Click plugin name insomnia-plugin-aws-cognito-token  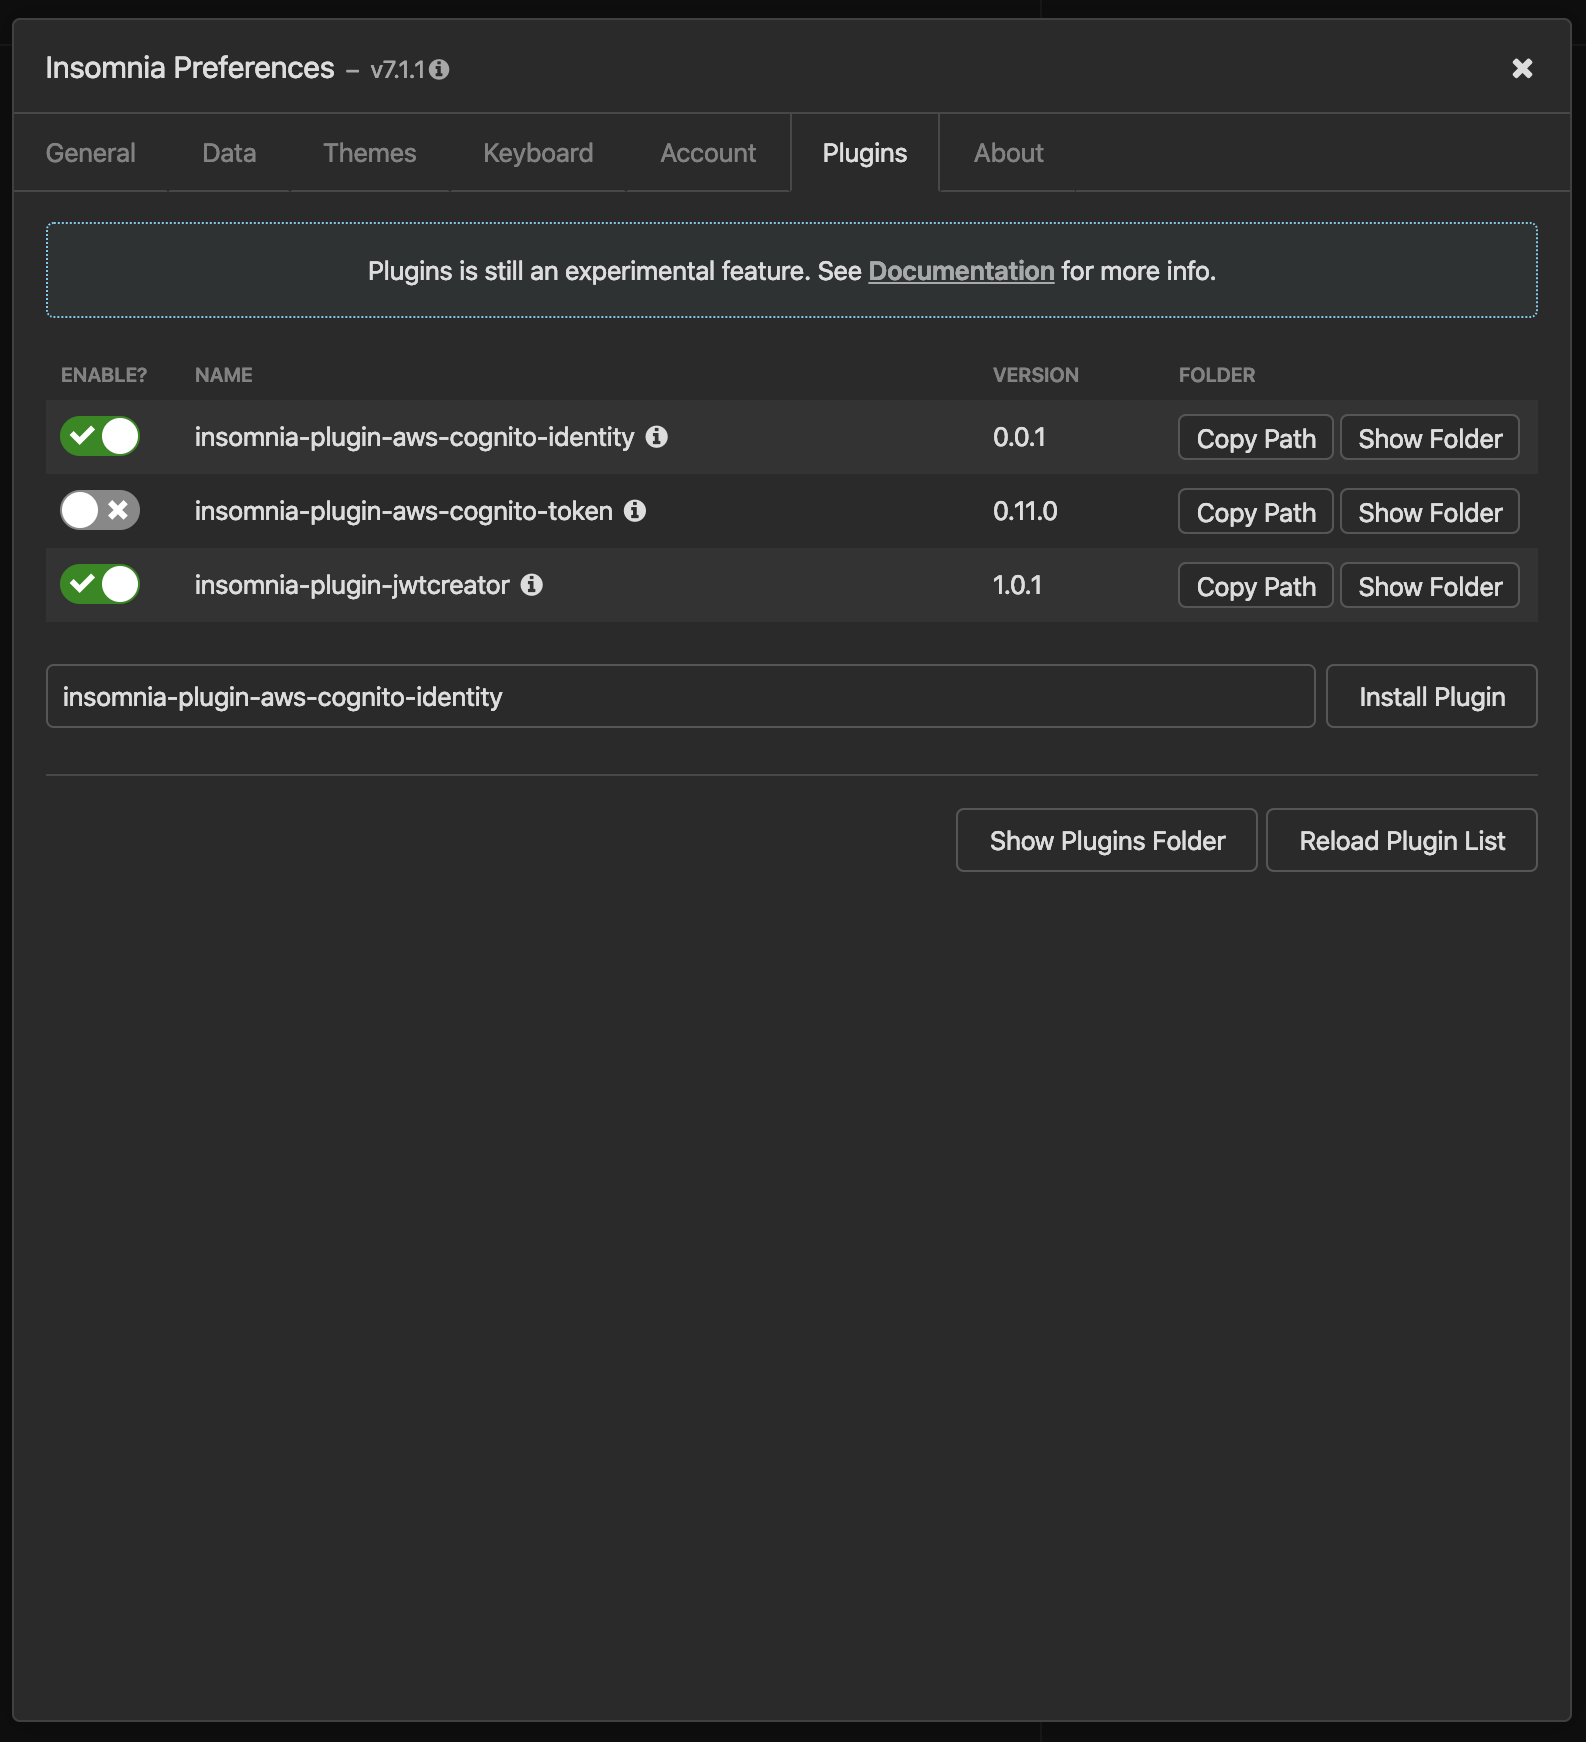(404, 511)
